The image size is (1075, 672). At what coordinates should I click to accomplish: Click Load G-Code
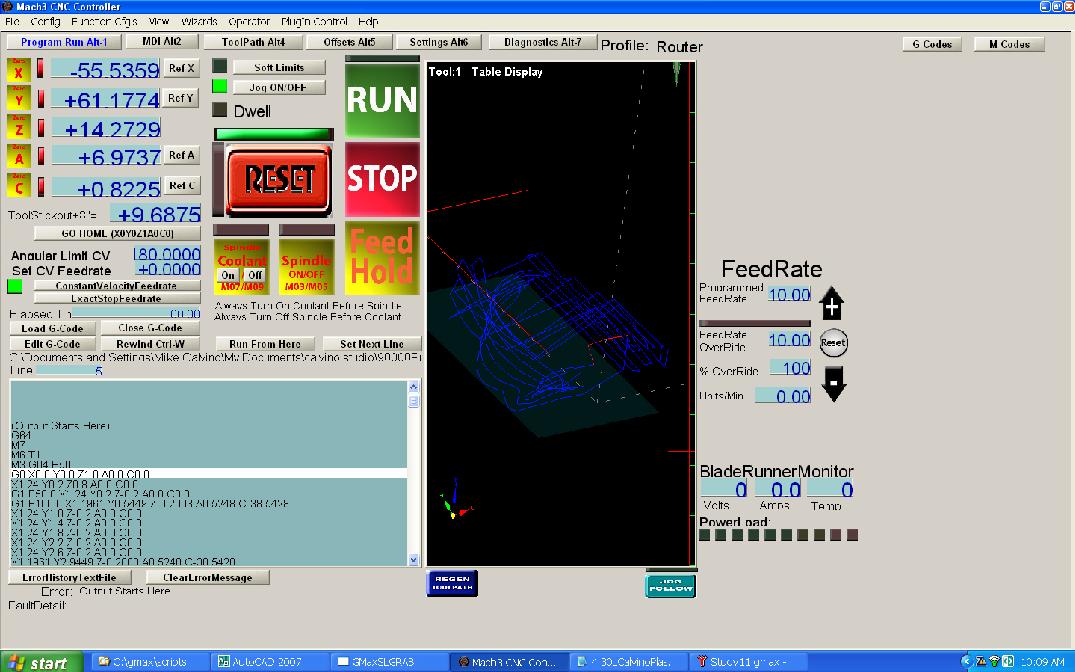click(x=52, y=328)
